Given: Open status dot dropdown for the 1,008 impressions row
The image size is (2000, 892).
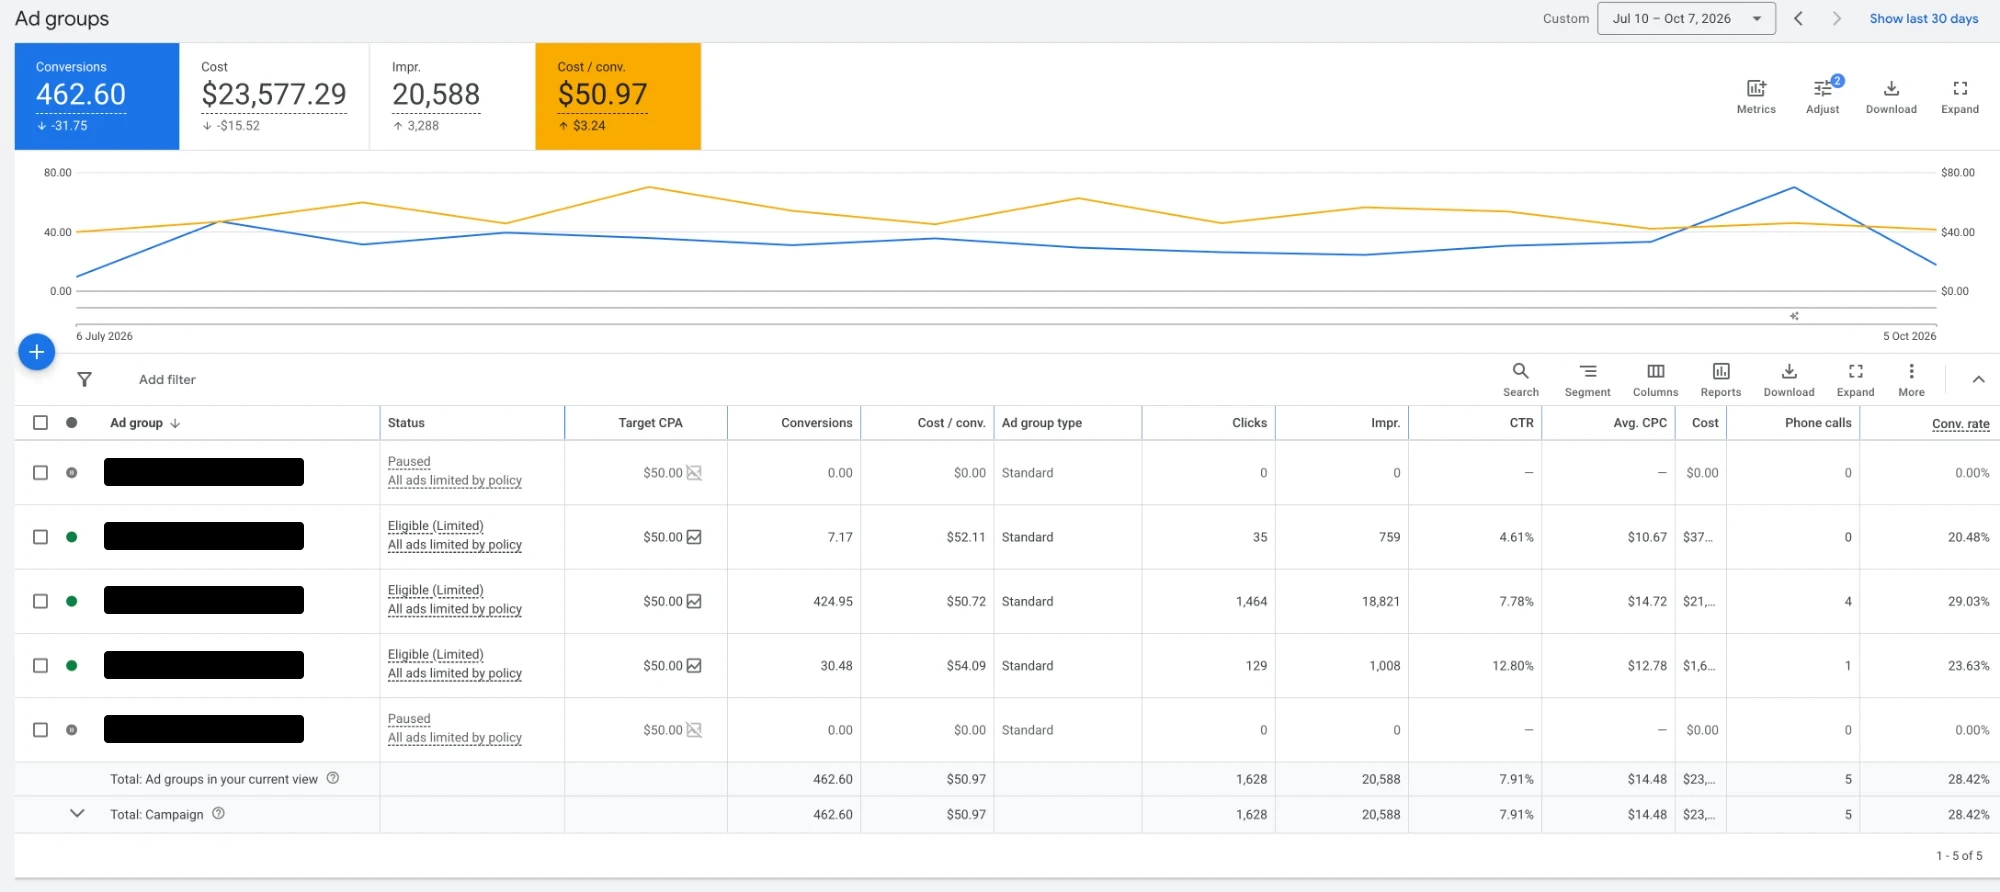Looking at the screenshot, I should (72, 666).
